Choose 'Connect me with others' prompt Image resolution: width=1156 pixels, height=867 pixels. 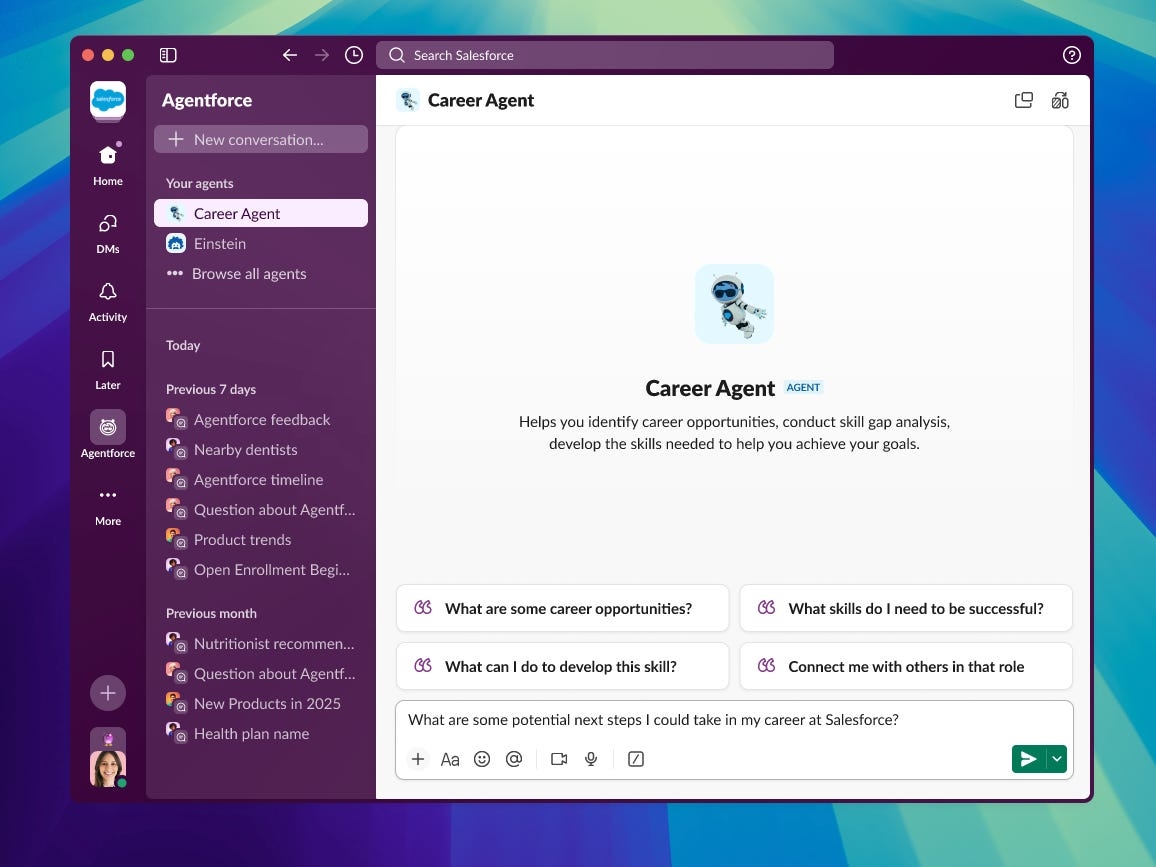[x=906, y=666]
